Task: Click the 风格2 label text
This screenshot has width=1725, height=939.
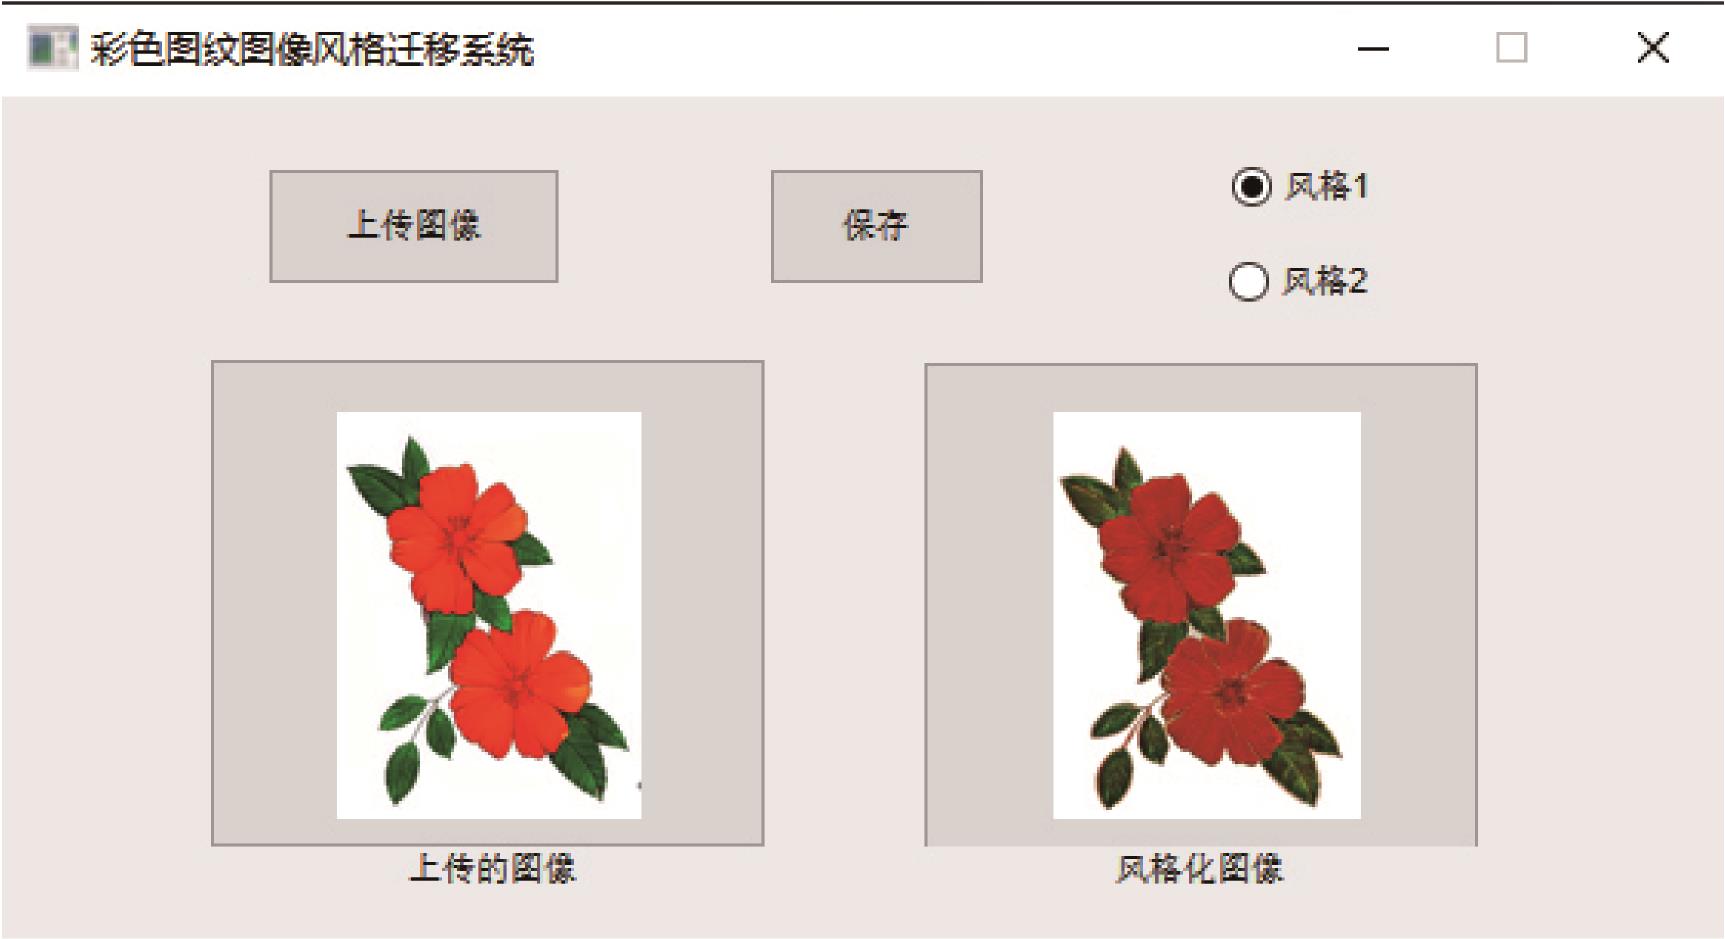Action: [x=1325, y=281]
